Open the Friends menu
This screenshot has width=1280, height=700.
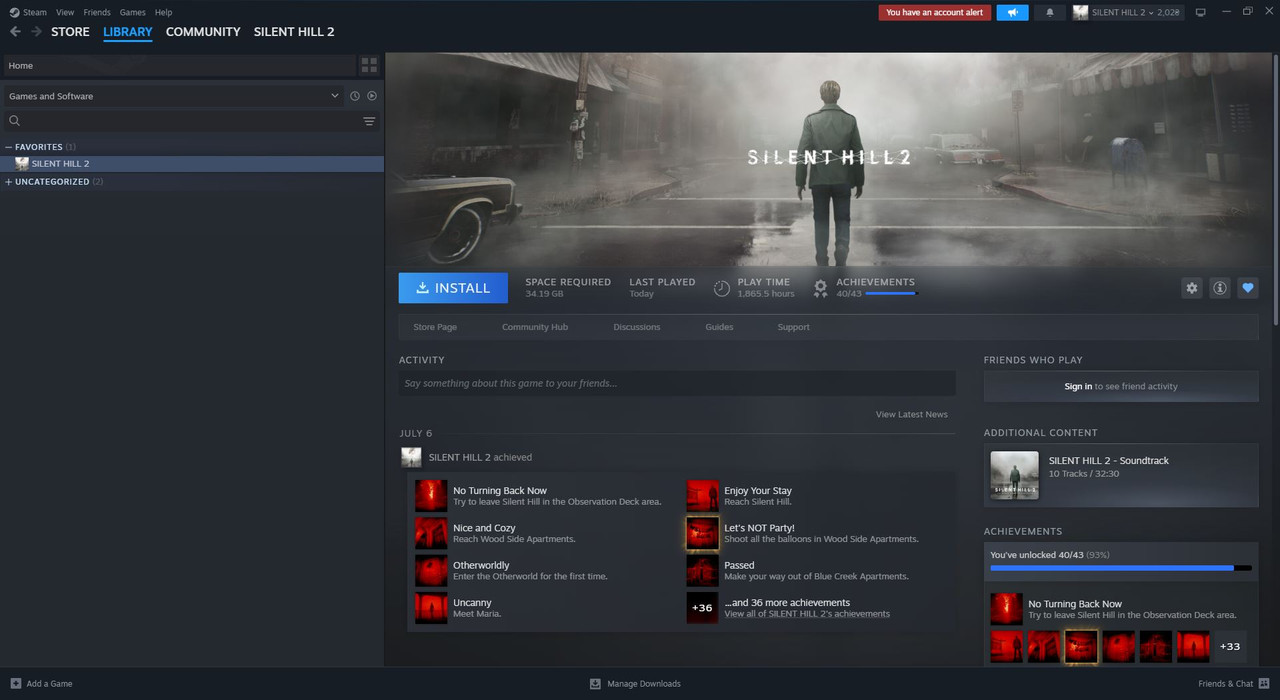(97, 12)
